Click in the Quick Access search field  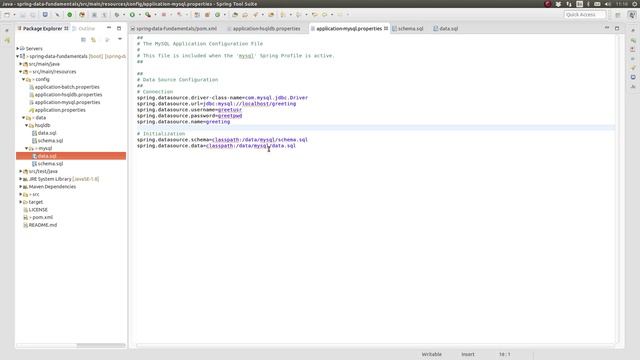point(584,15)
